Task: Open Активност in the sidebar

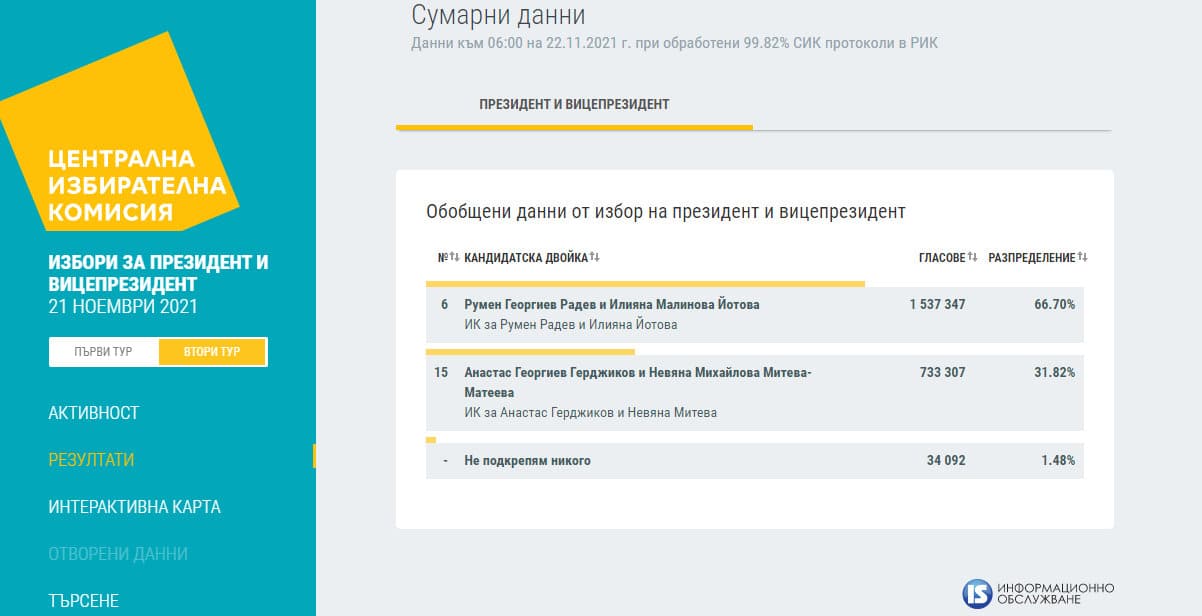Action: (94, 413)
